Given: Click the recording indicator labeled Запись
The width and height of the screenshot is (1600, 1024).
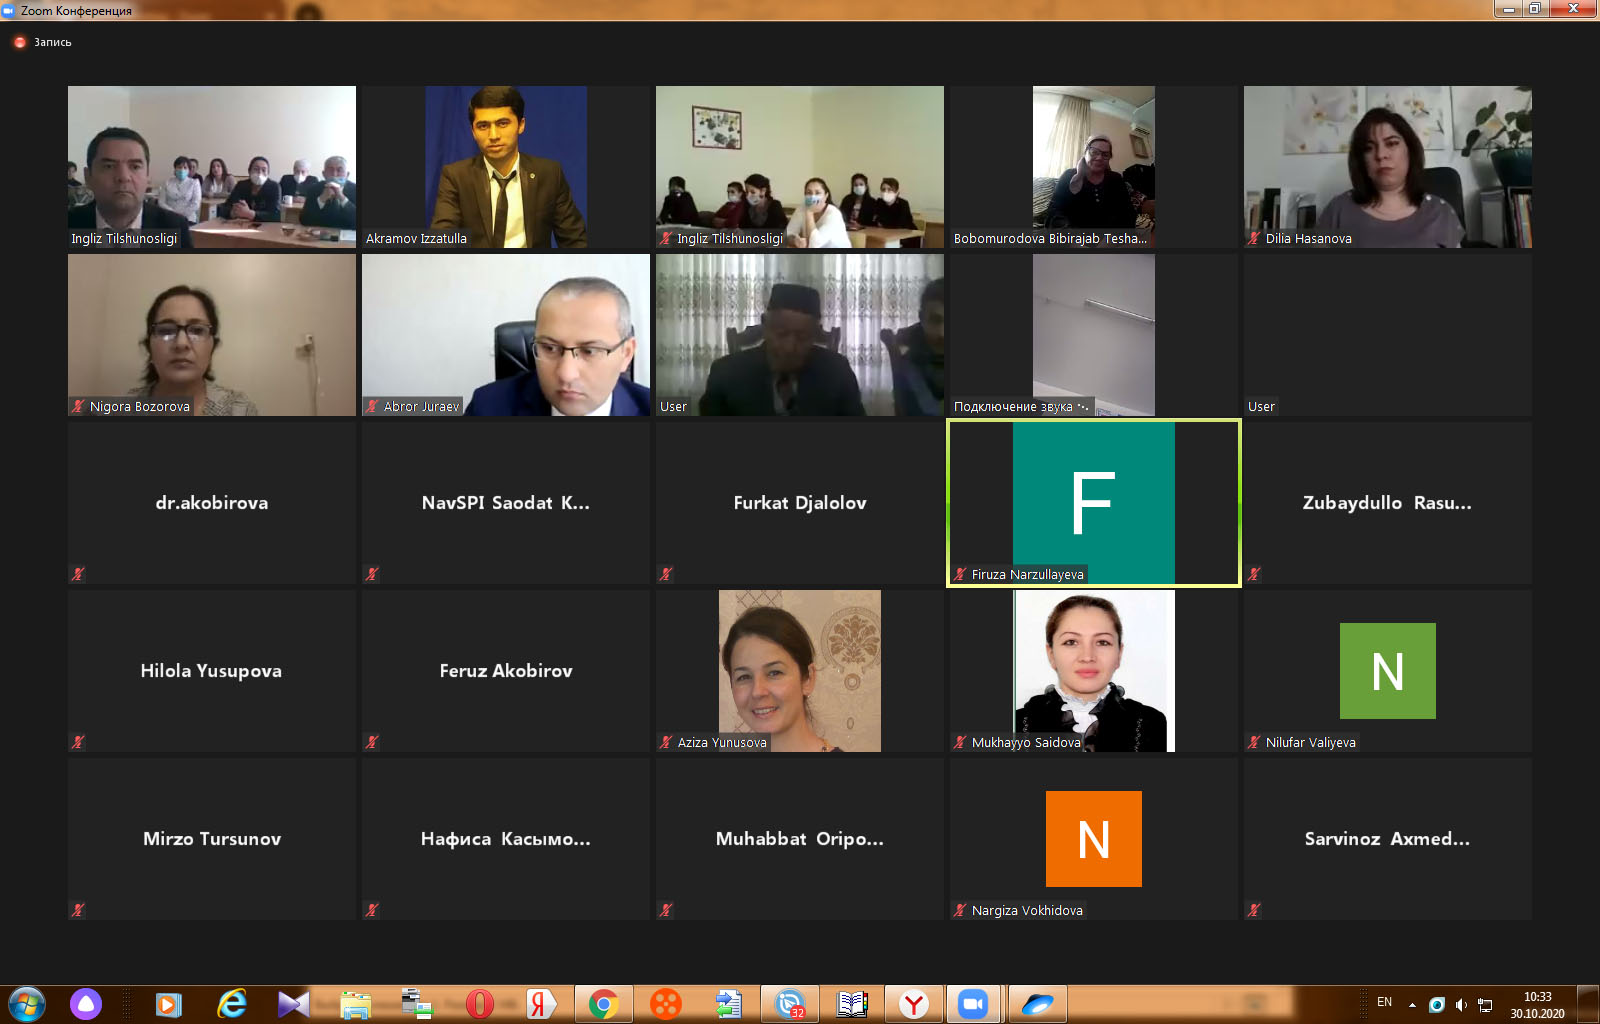Looking at the screenshot, I should point(43,42).
